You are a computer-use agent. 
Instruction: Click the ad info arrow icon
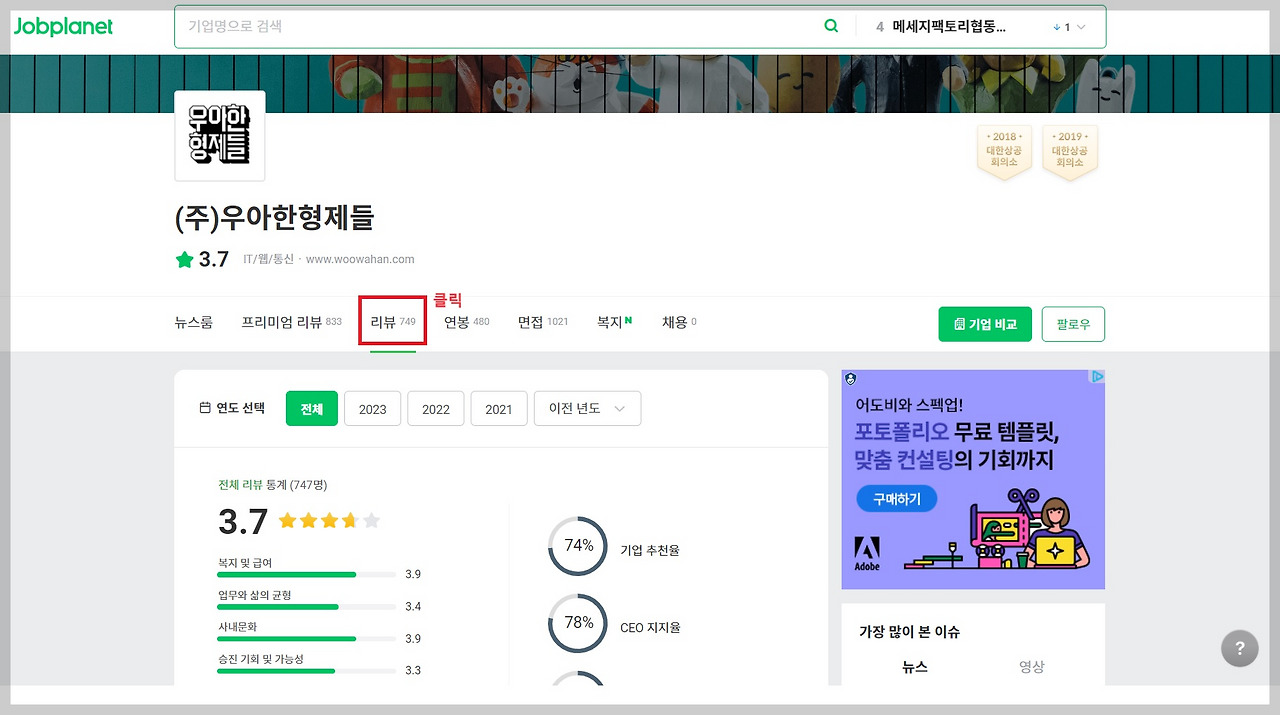click(x=1097, y=377)
